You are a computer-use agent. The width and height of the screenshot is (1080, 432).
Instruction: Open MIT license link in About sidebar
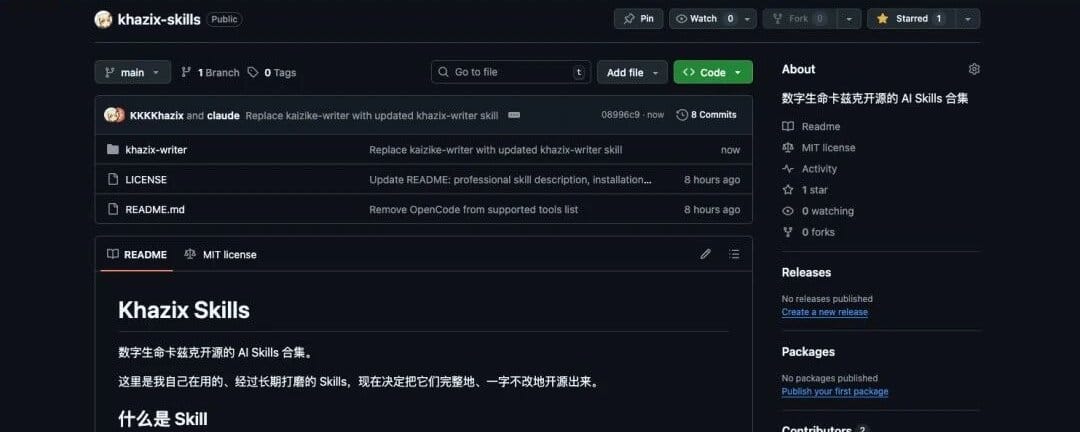(819, 147)
